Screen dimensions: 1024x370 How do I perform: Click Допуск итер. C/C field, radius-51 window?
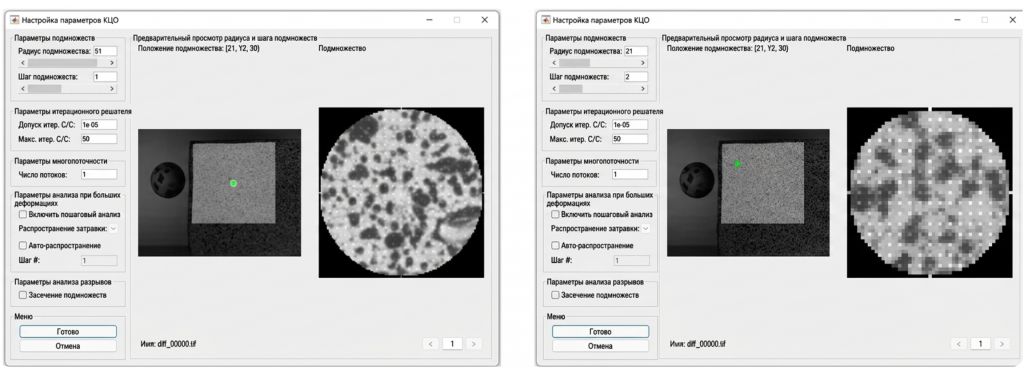point(99,125)
